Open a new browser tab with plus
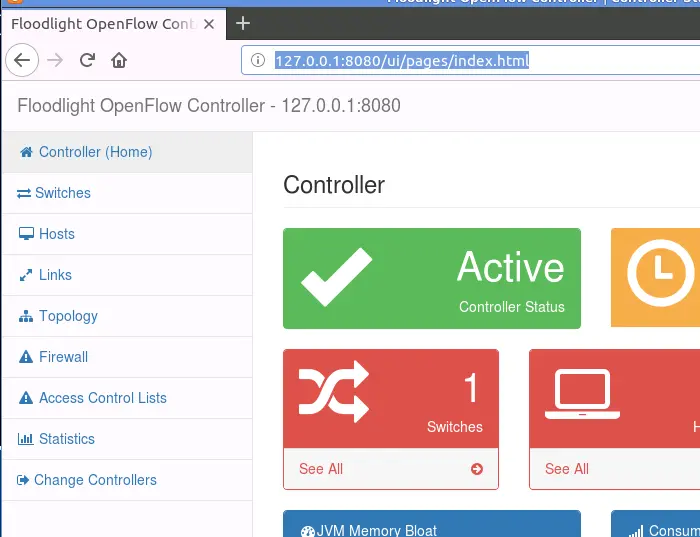The width and height of the screenshot is (700, 537). tap(243, 23)
